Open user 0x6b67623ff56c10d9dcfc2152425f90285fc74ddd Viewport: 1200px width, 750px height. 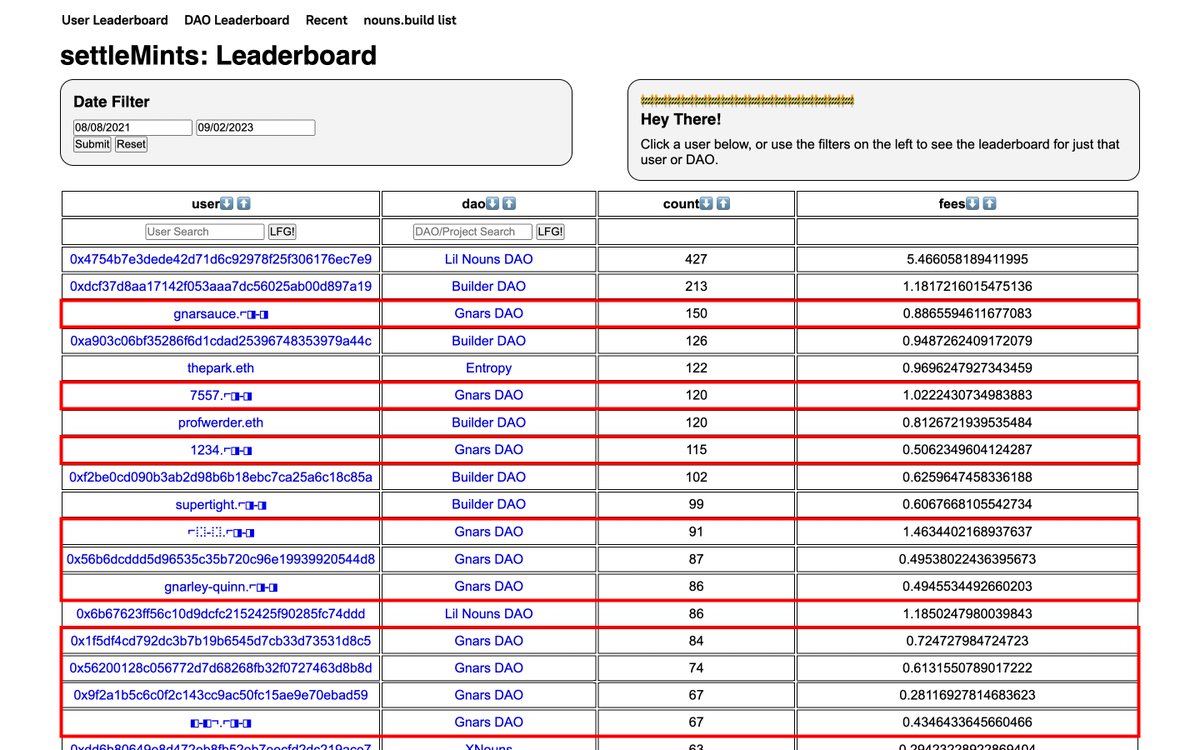[221, 613]
